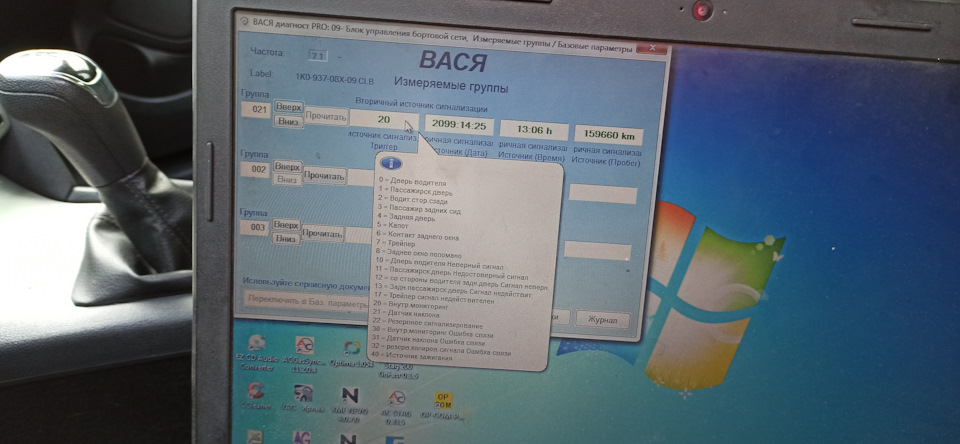Click the Журнал button

[602, 320]
